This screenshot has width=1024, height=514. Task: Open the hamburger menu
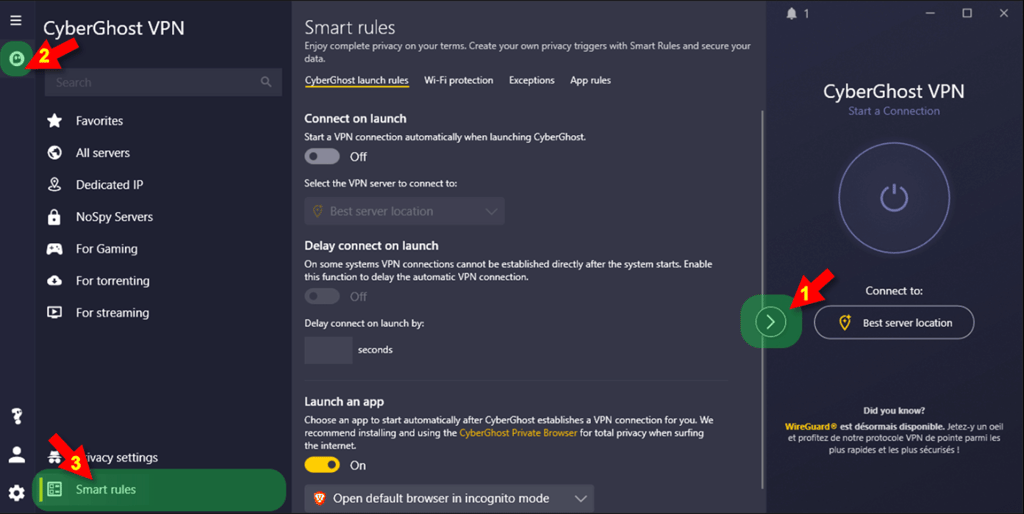[x=16, y=20]
